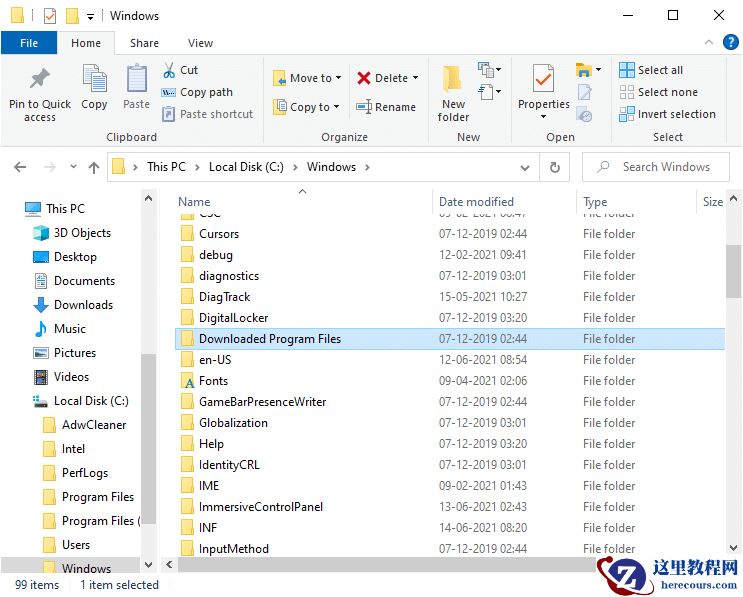743x597 pixels.
Task: Switch to the View ribbon tab
Action: [200, 43]
